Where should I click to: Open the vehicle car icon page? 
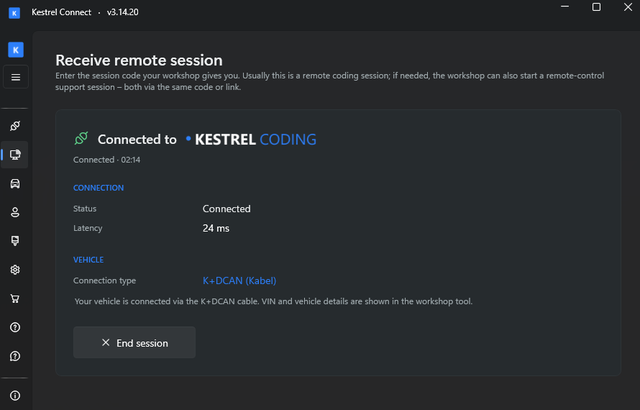[15, 184]
